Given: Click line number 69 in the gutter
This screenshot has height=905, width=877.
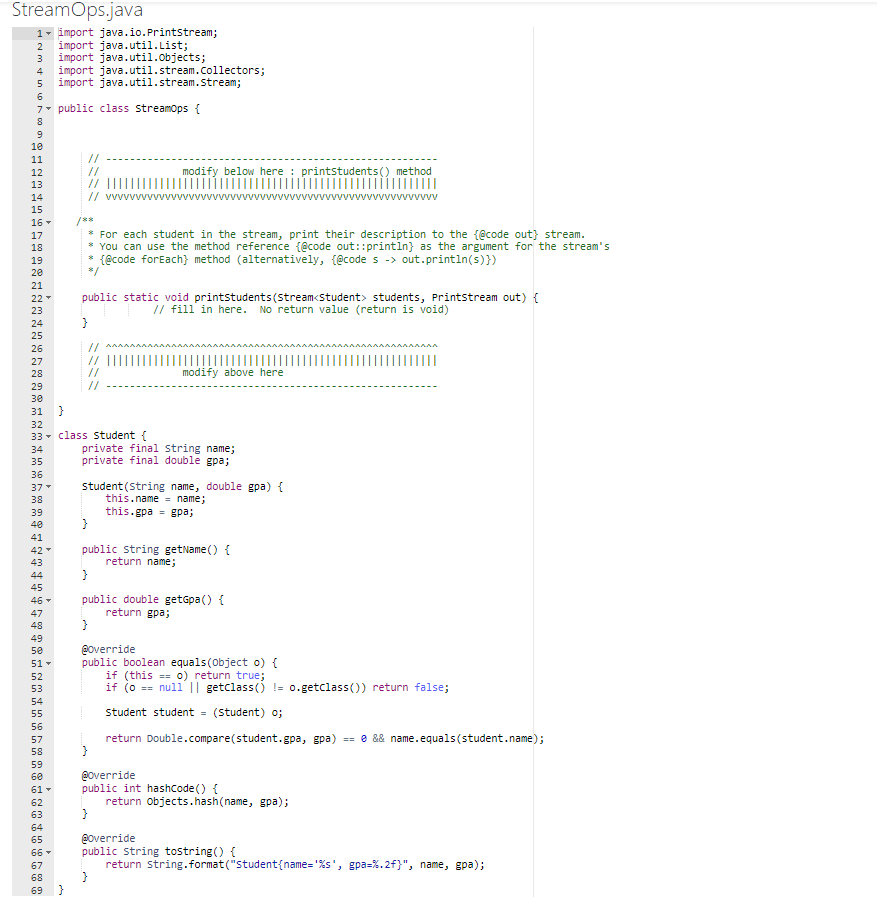Looking at the screenshot, I should (x=37, y=890).
